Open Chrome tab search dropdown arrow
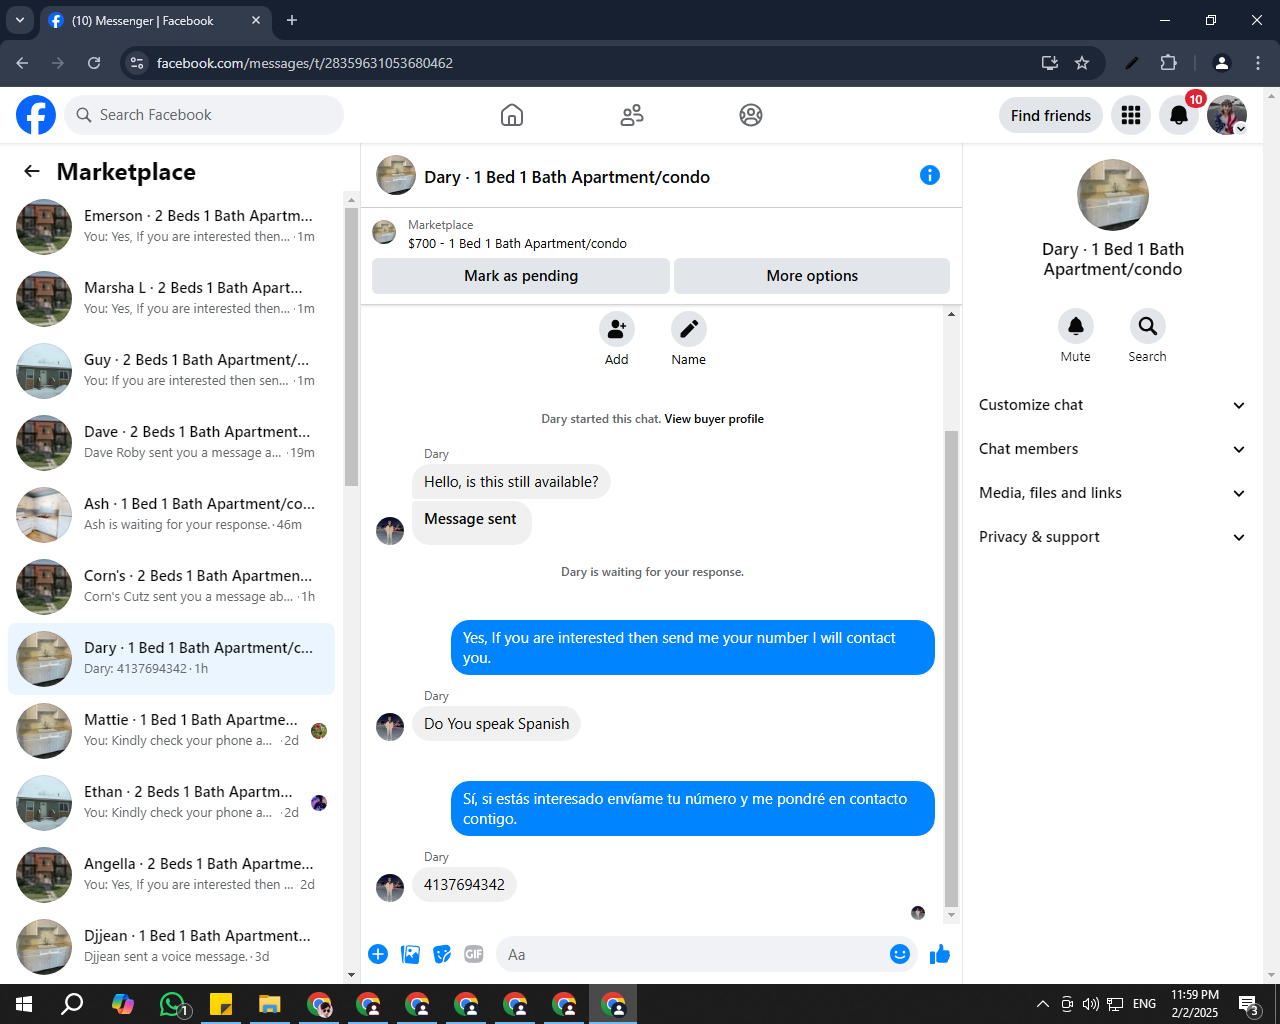Screen dimensions: 1280x1024 coord(19,20)
